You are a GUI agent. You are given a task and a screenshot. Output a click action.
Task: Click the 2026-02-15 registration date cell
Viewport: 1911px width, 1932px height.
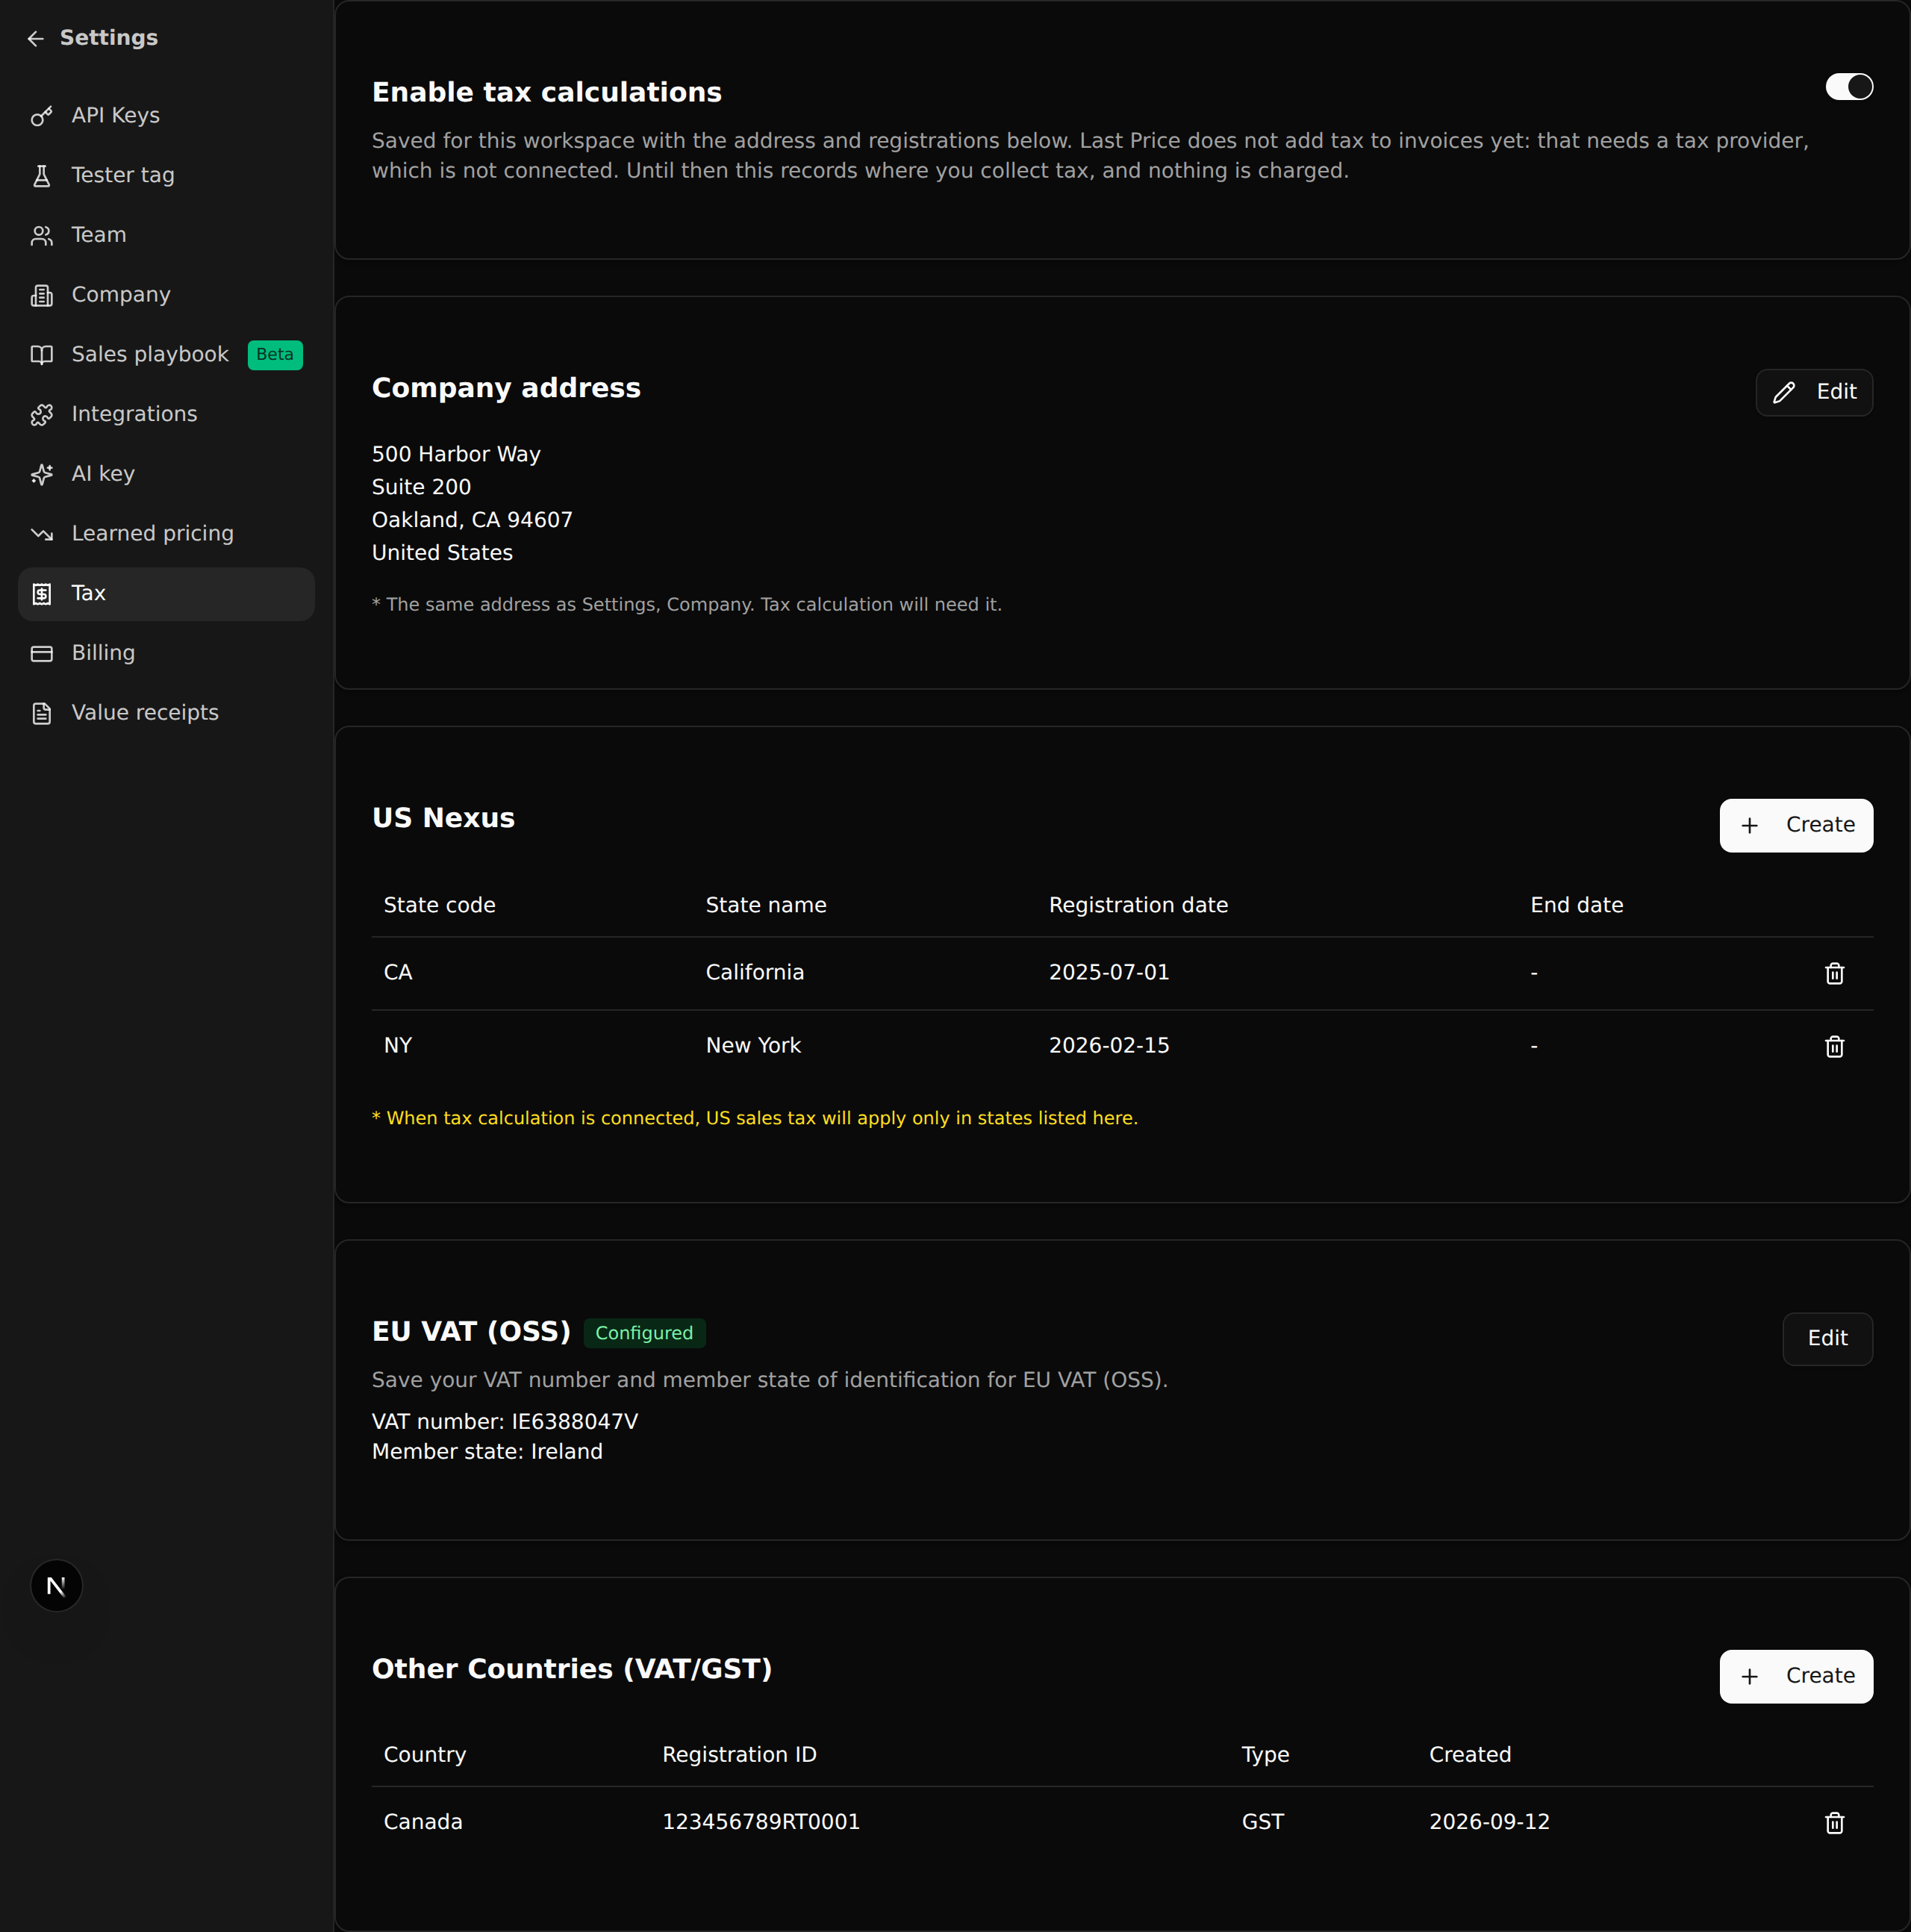(1109, 1045)
